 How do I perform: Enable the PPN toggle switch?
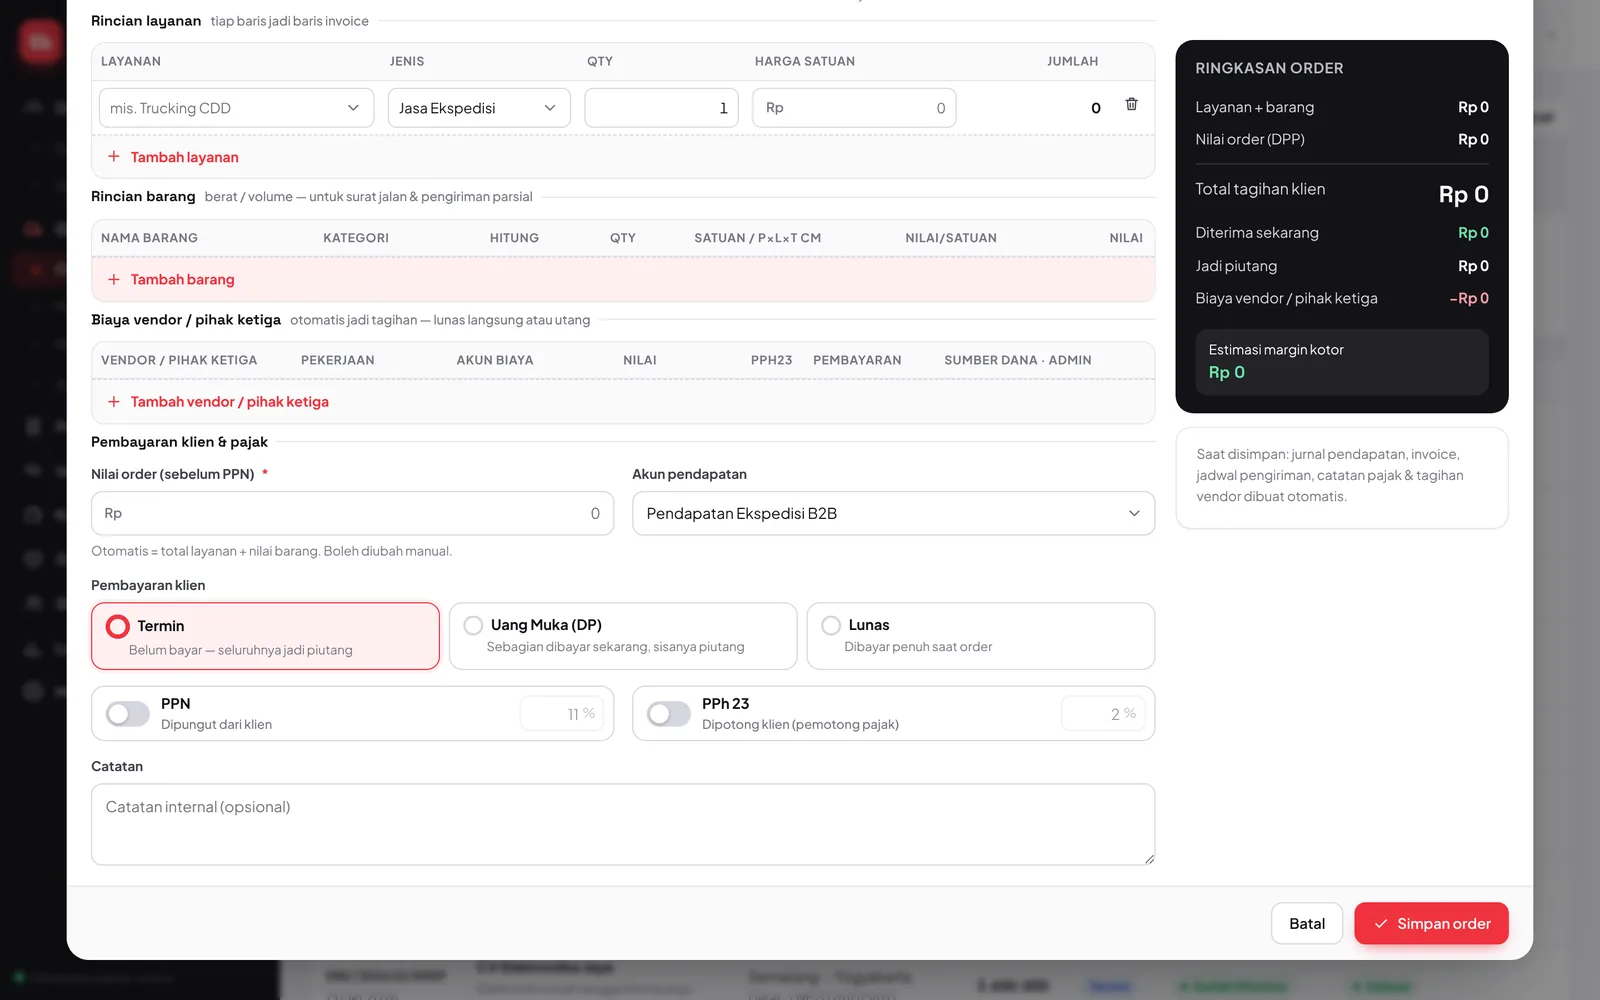click(x=128, y=713)
